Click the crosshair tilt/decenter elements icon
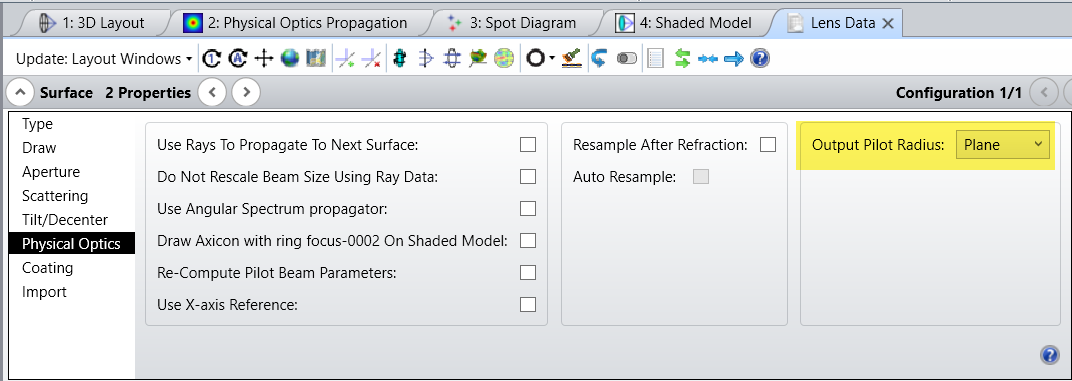1072x381 pixels. (264, 59)
